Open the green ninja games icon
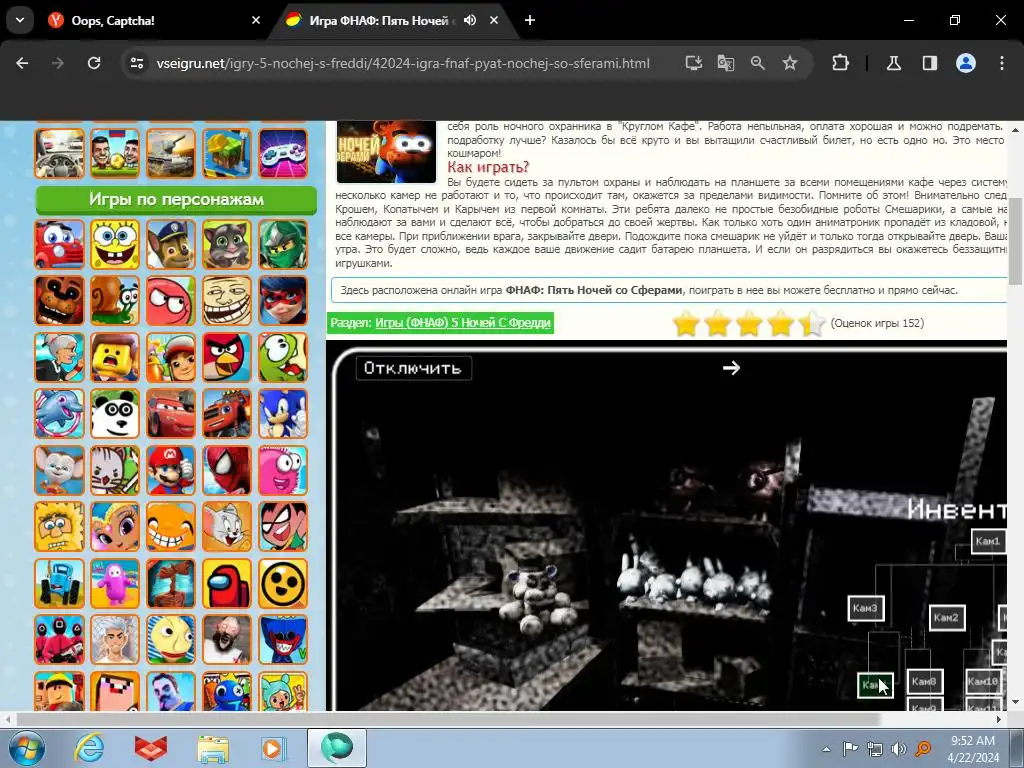This screenshot has height=768, width=1024. [x=283, y=244]
